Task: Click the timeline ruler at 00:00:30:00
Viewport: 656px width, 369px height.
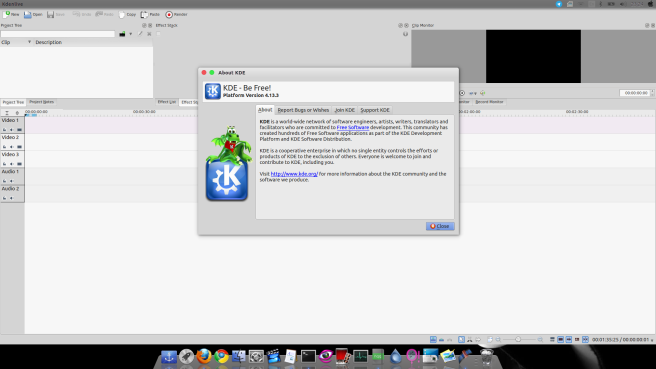Action: (144, 112)
